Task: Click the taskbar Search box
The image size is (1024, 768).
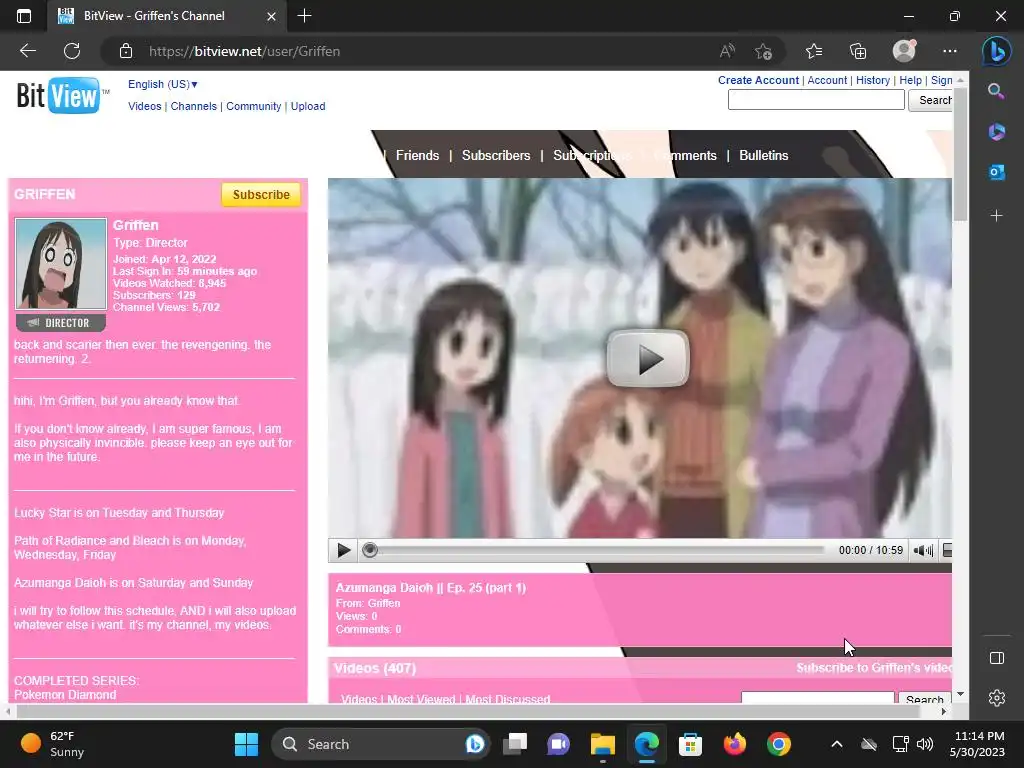Action: pyautogui.click(x=381, y=744)
